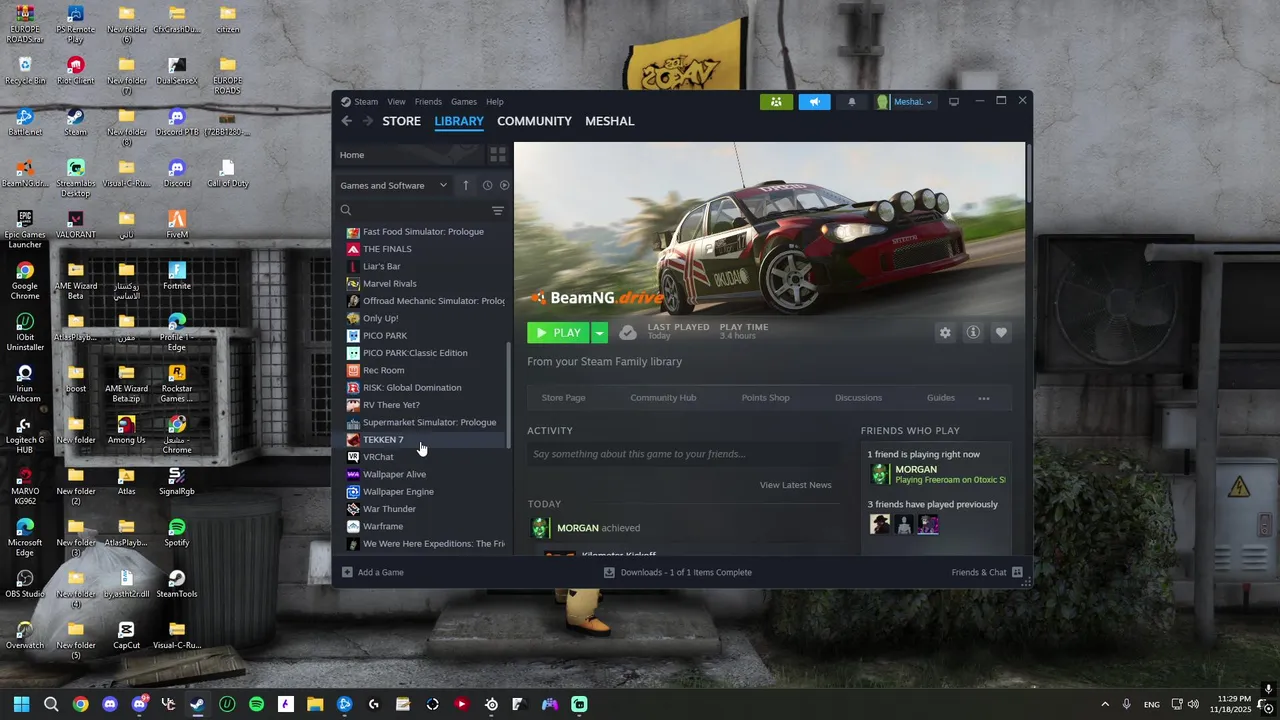1280x720 pixels.
Task: Open Windows Start menu
Action: pos(21,704)
